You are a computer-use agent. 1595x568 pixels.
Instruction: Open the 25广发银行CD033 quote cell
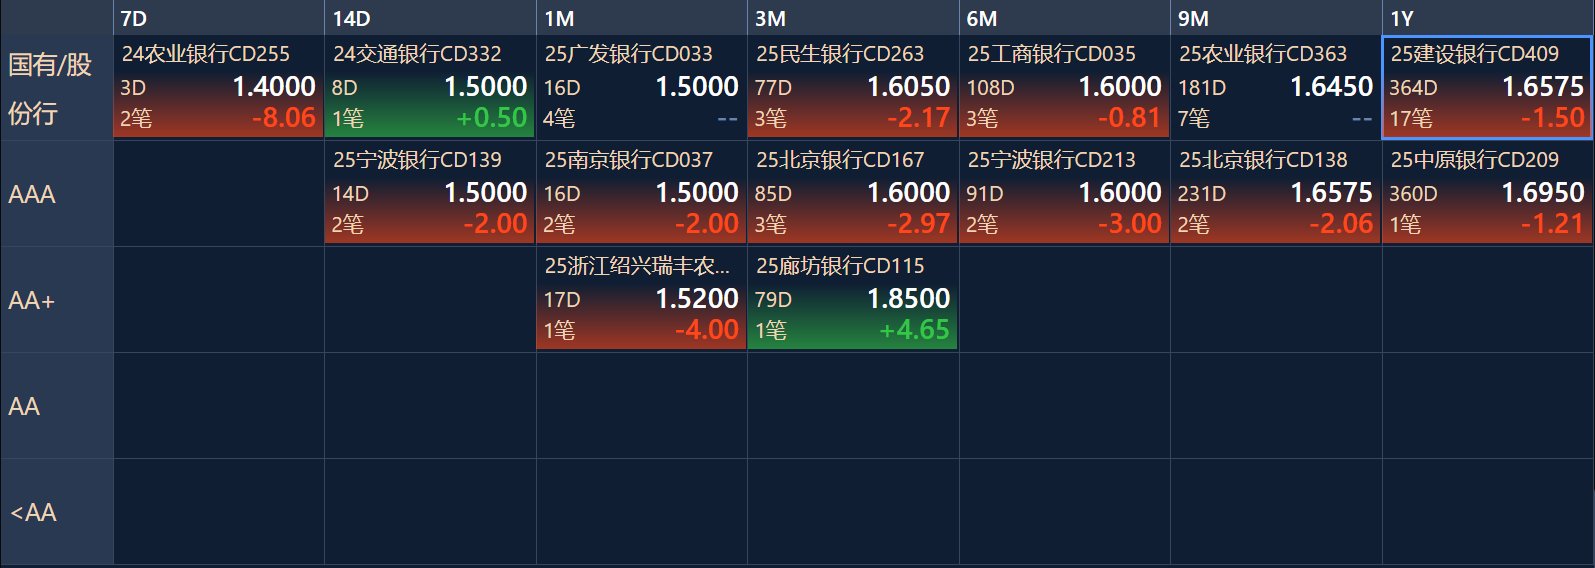641,87
